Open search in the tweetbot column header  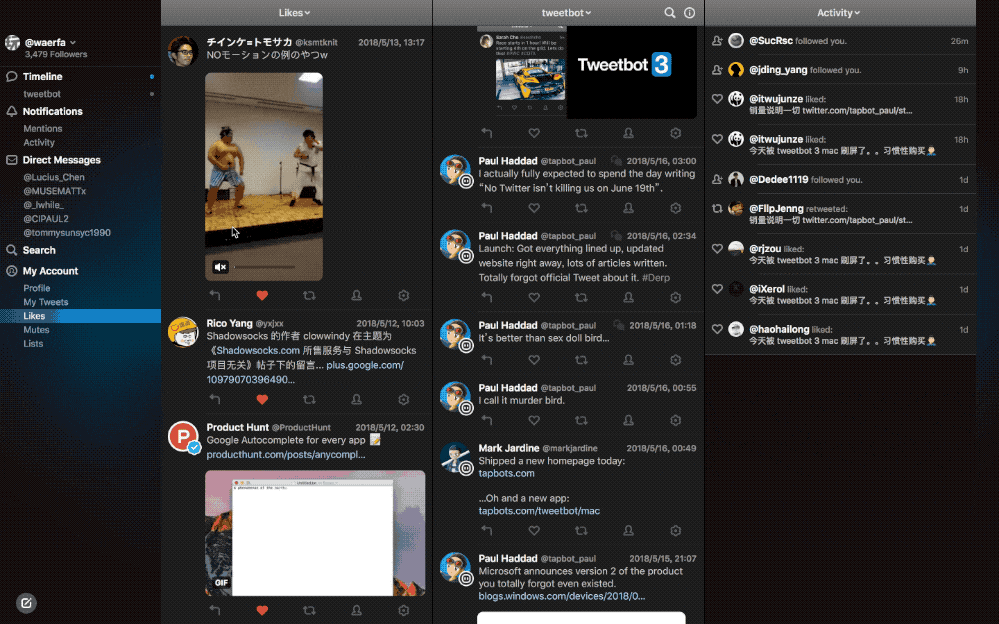click(x=670, y=13)
